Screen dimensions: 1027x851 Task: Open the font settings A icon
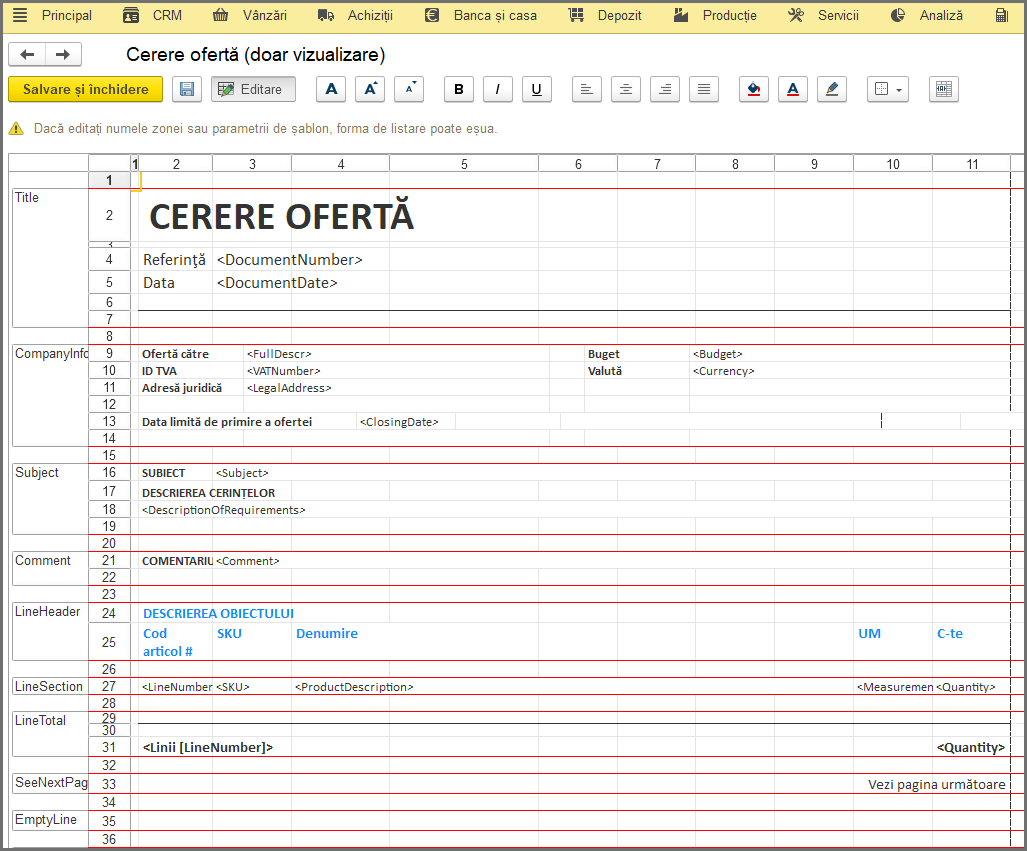(331, 89)
